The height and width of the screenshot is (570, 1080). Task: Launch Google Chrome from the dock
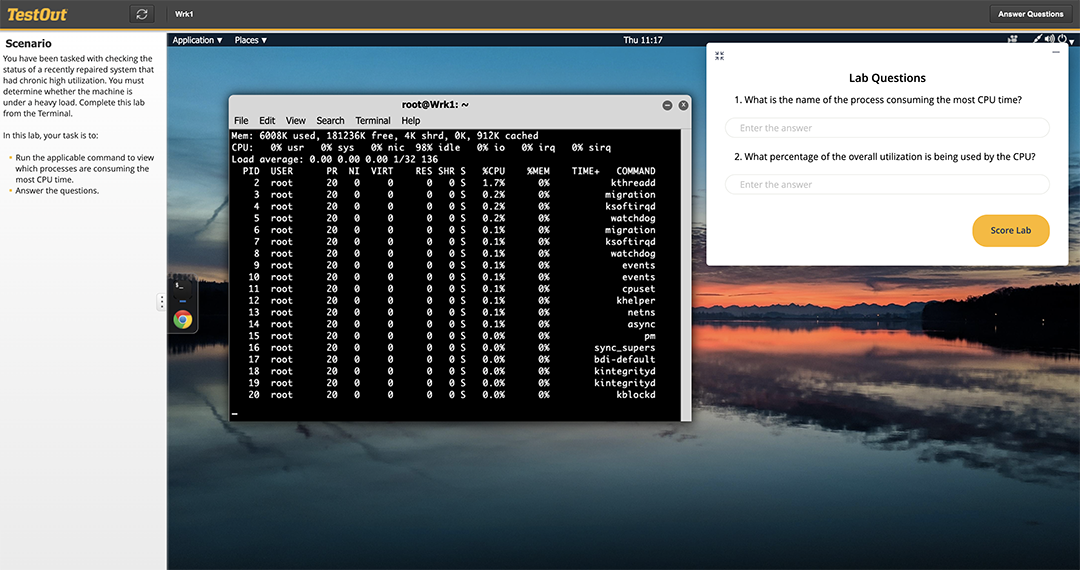pyautogui.click(x=182, y=319)
